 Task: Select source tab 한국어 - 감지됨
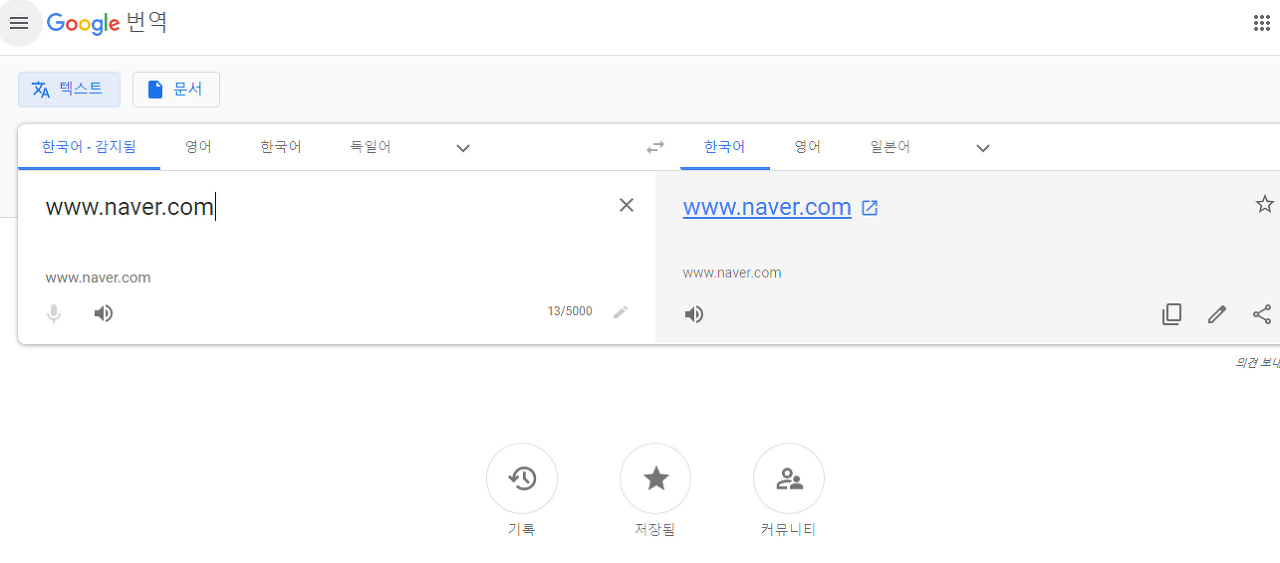pos(89,147)
